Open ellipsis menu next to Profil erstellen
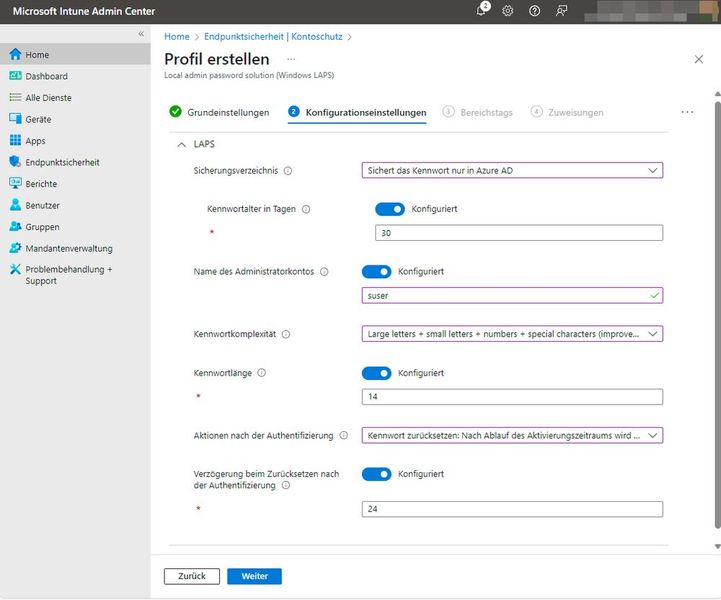721x600 pixels. (291, 59)
